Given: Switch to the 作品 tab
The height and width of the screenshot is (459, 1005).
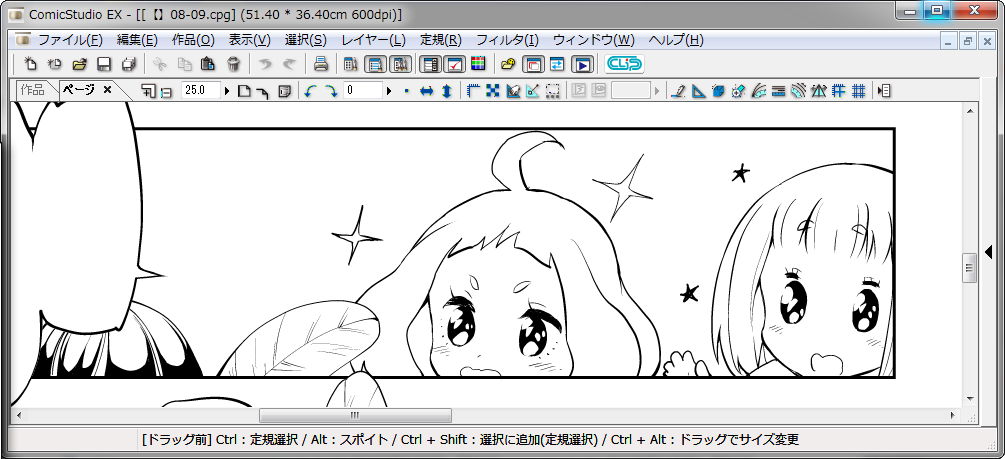Looking at the screenshot, I should [32, 90].
